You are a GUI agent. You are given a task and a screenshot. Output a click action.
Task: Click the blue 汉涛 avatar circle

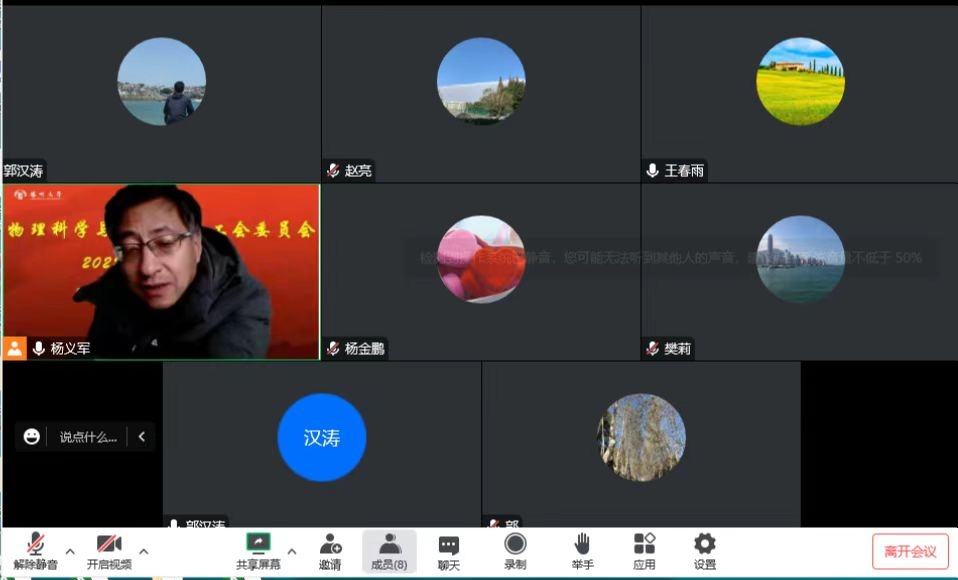click(x=321, y=437)
